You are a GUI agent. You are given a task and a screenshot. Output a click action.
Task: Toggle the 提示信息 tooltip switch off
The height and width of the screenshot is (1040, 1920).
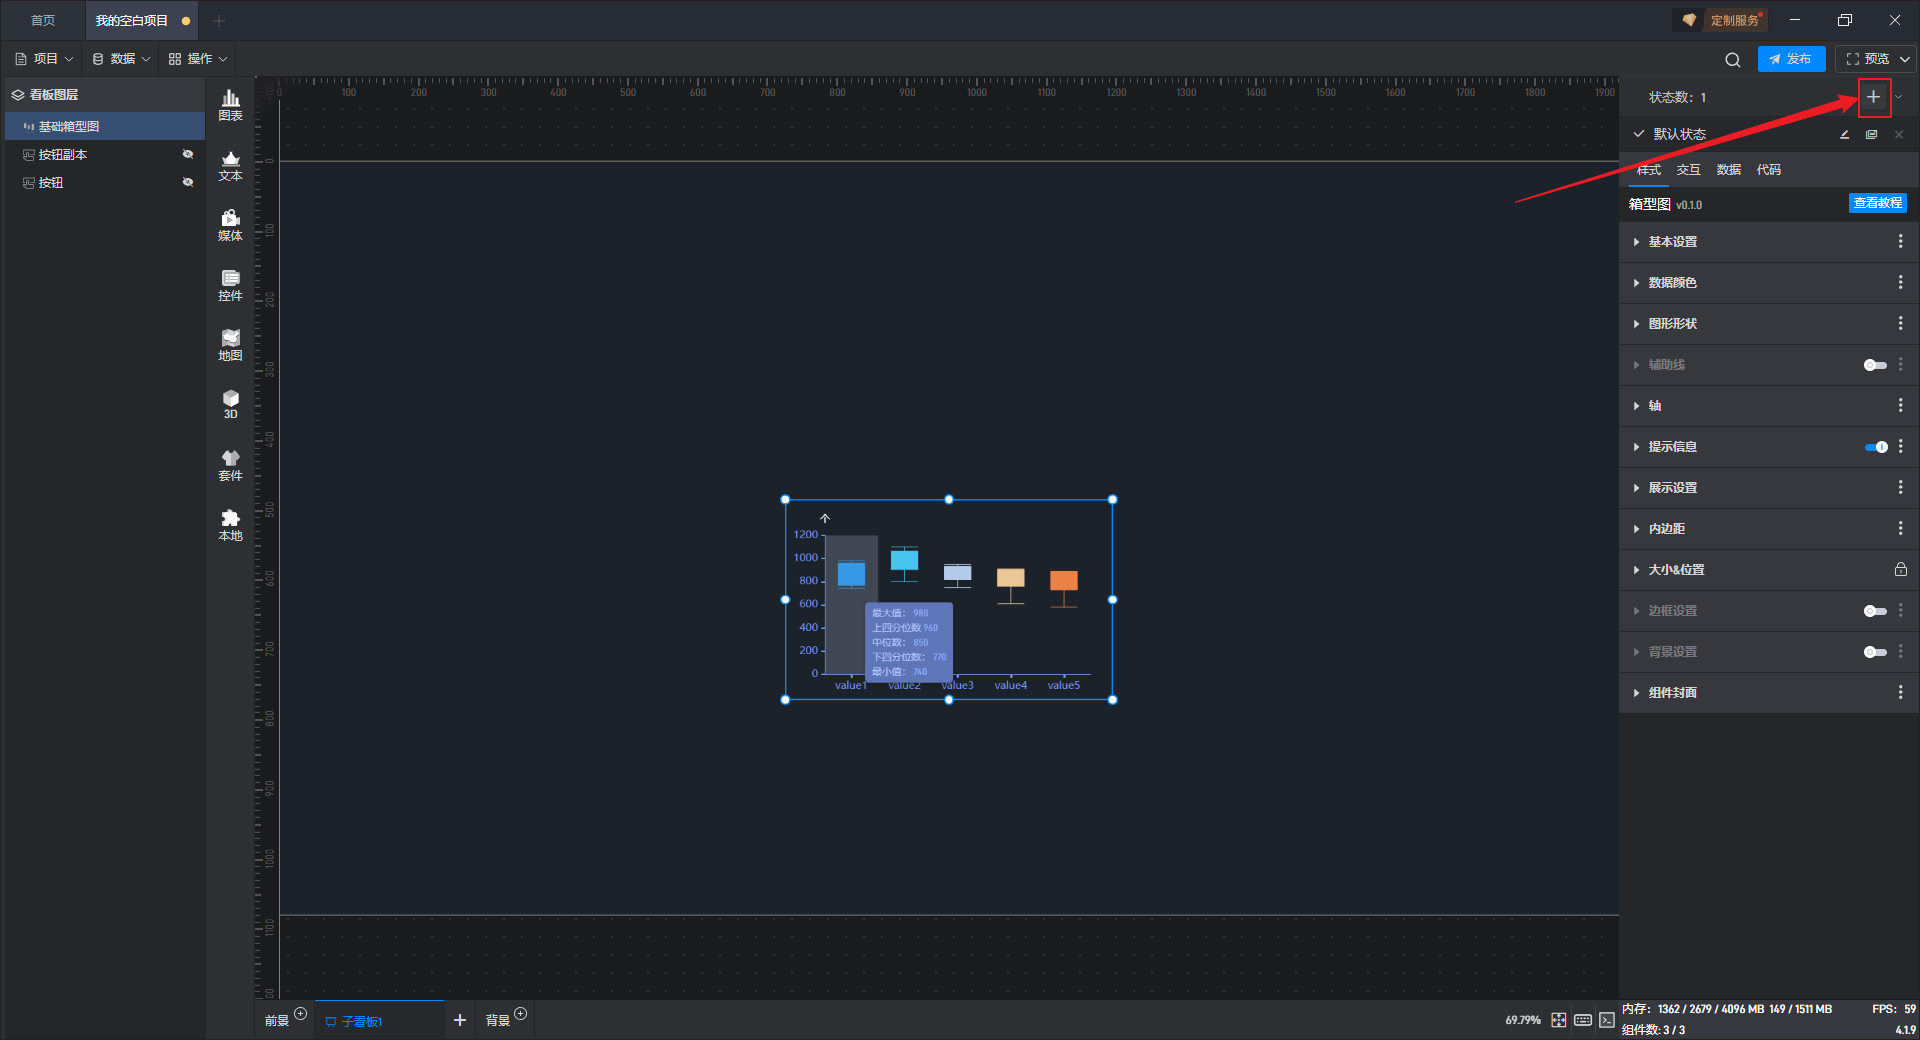click(x=1875, y=447)
